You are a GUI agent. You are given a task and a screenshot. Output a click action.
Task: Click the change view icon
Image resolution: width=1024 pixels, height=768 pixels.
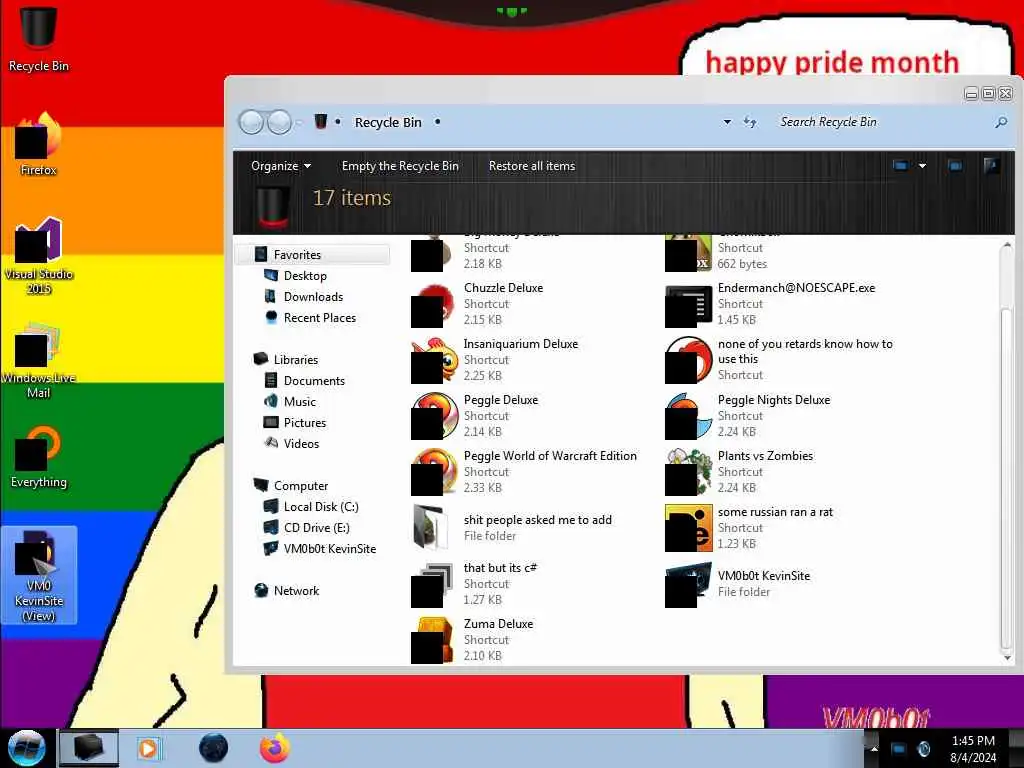point(901,166)
